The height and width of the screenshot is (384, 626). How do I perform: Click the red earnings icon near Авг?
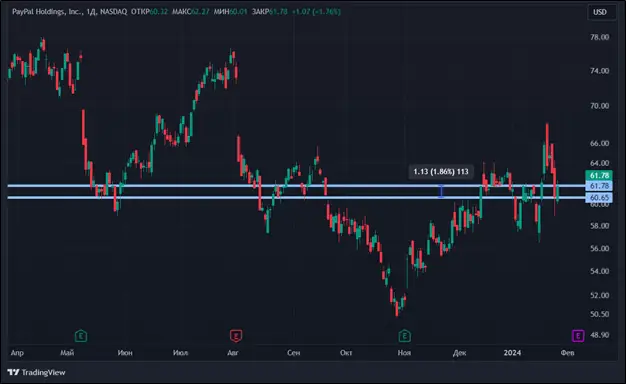point(236,336)
